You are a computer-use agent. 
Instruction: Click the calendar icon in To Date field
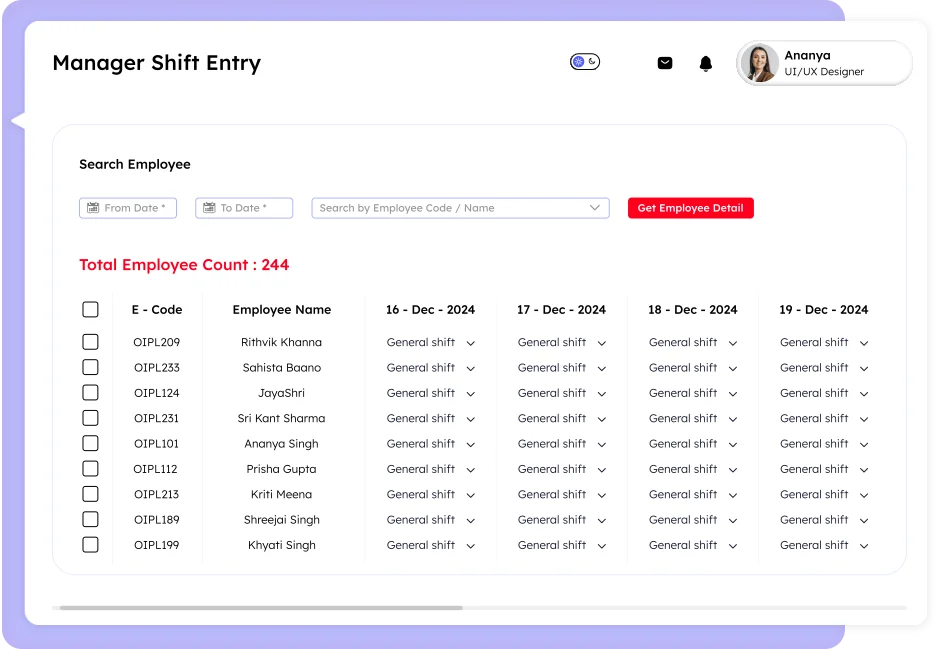(207, 208)
